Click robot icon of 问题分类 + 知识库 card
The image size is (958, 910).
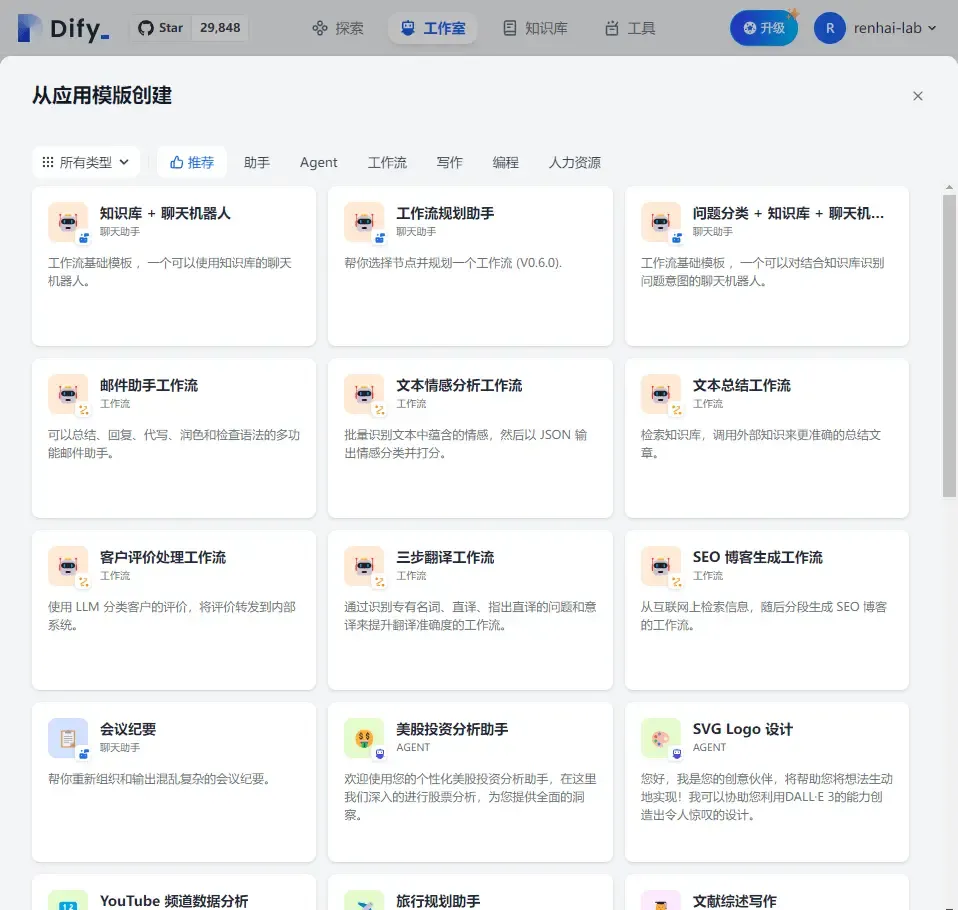click(660, 222)
